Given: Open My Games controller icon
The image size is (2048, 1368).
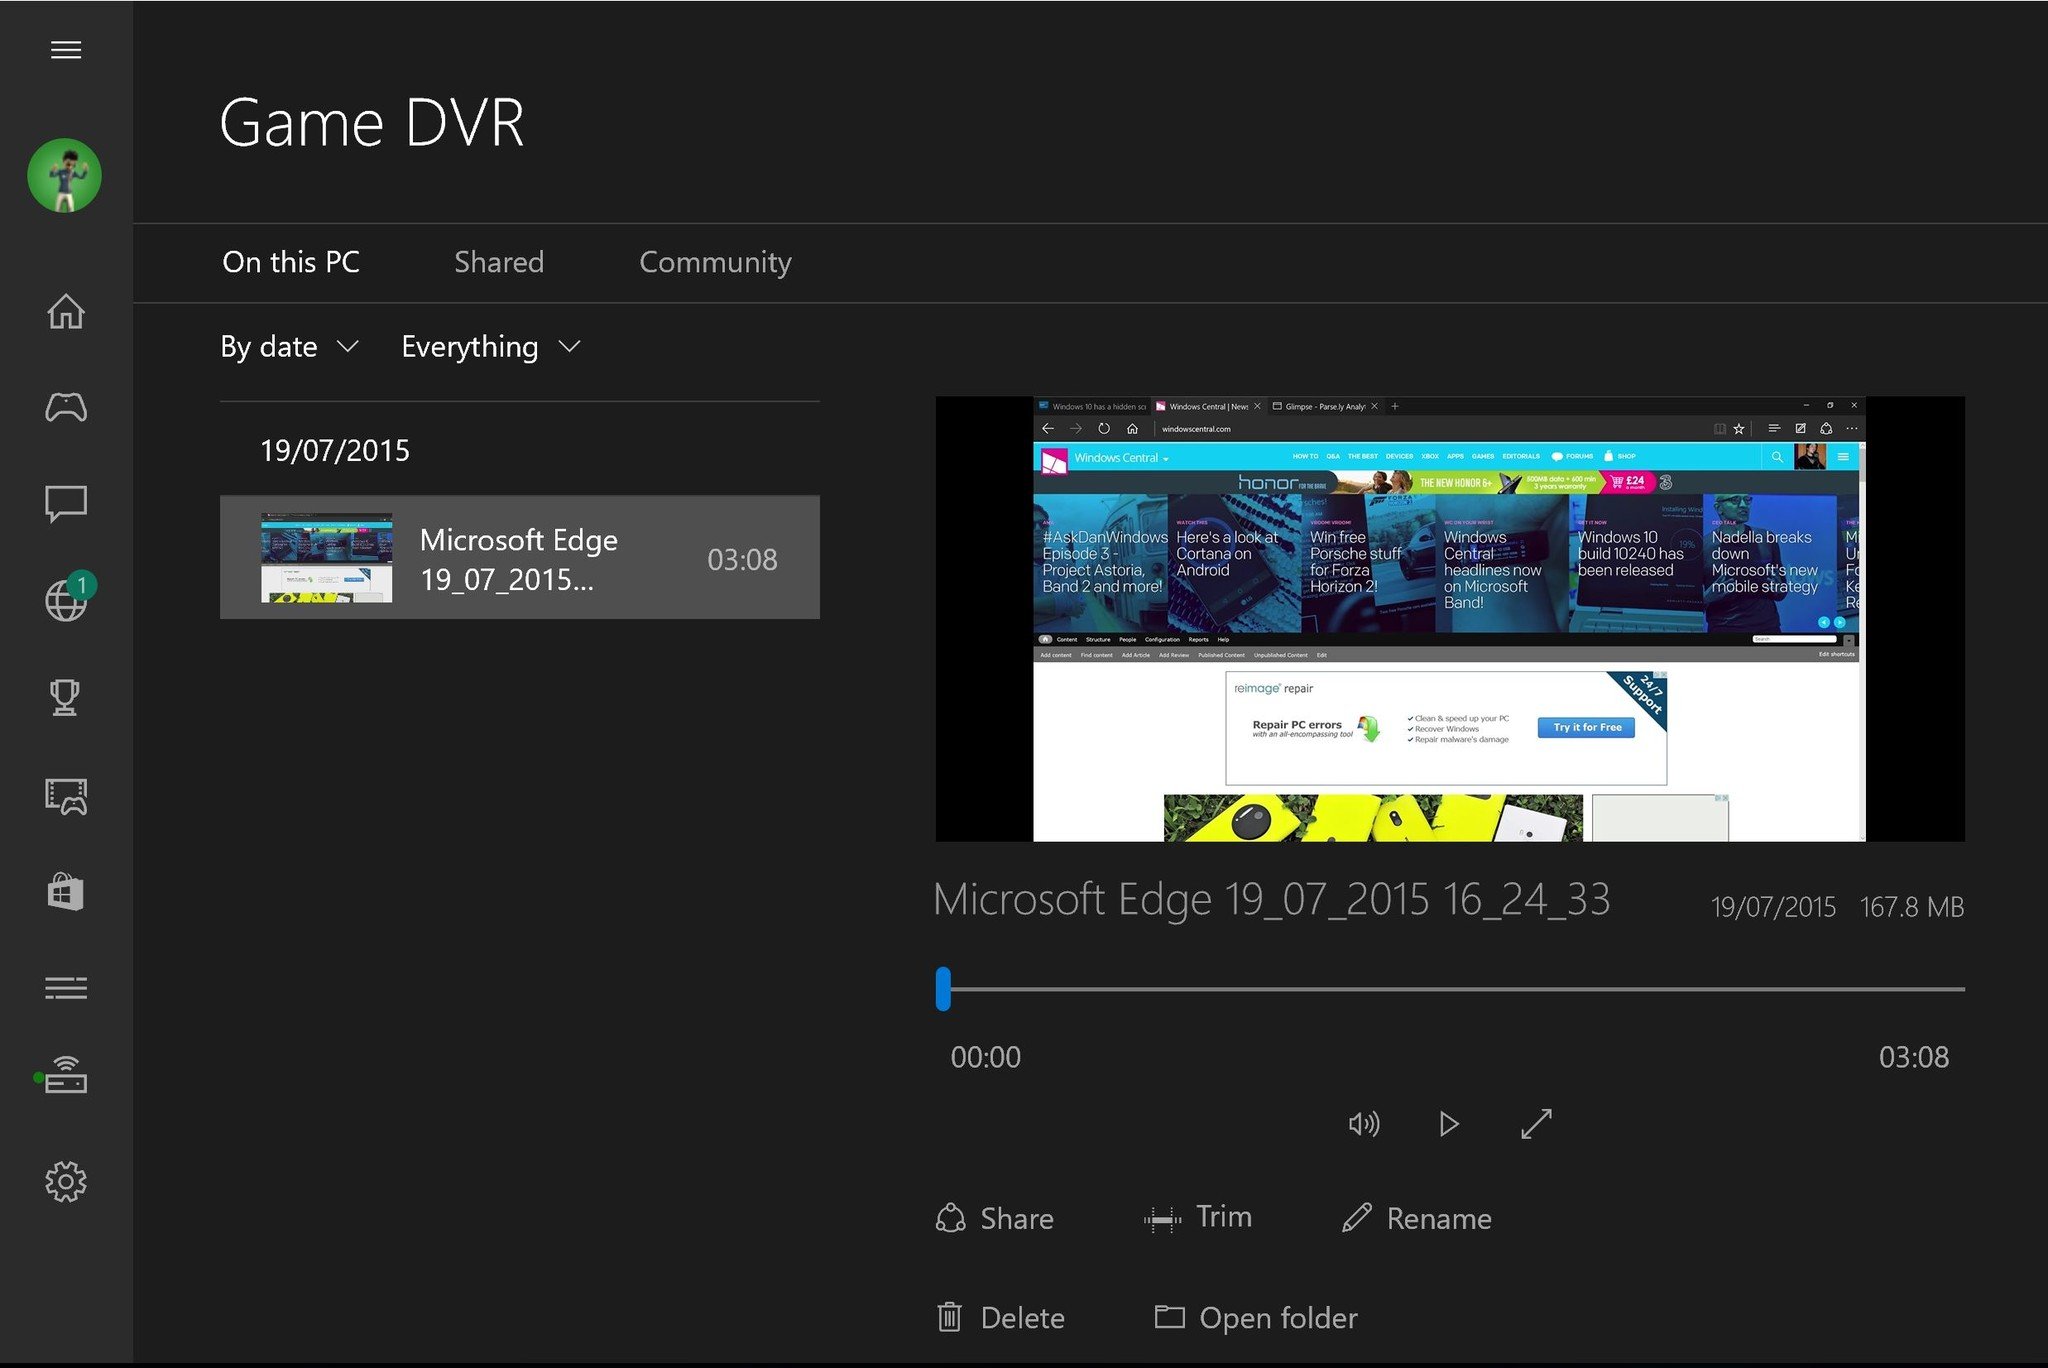Looking at the screenshot, I should tap(66, 407).
